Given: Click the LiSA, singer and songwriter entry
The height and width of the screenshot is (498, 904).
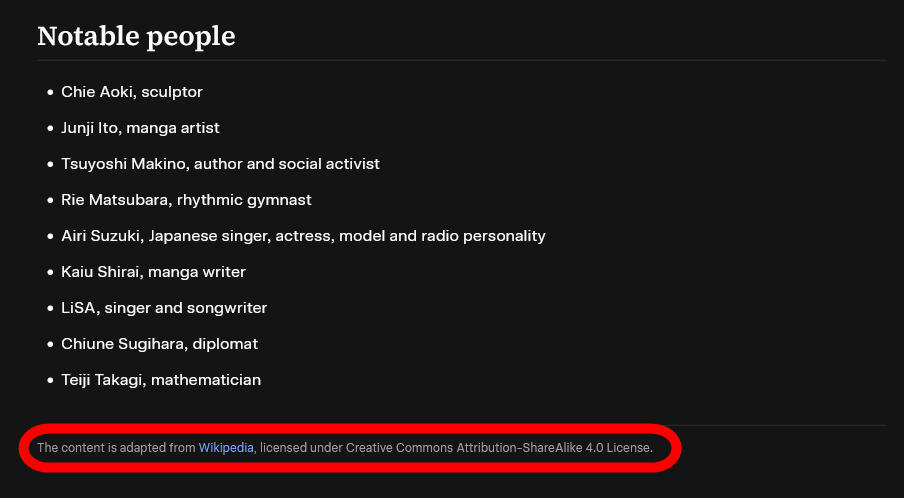Looking at the screenshot, I should point(164,308).
